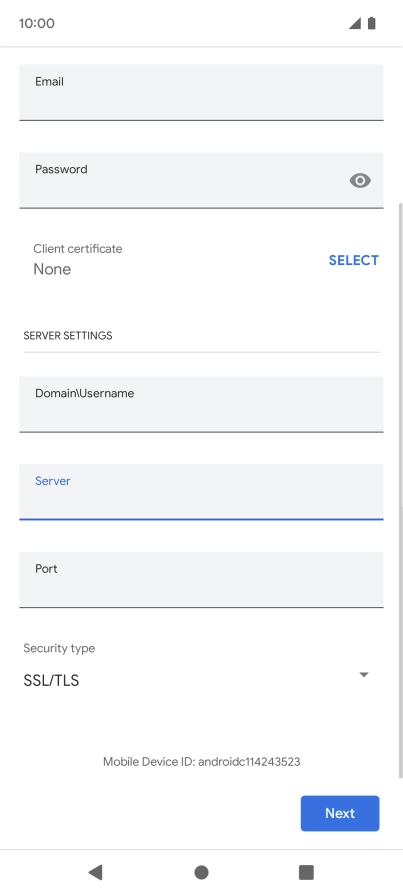Toggle password visibility eye icon
This screenshot has width=403, height=896.
click(x=360, y=181)
